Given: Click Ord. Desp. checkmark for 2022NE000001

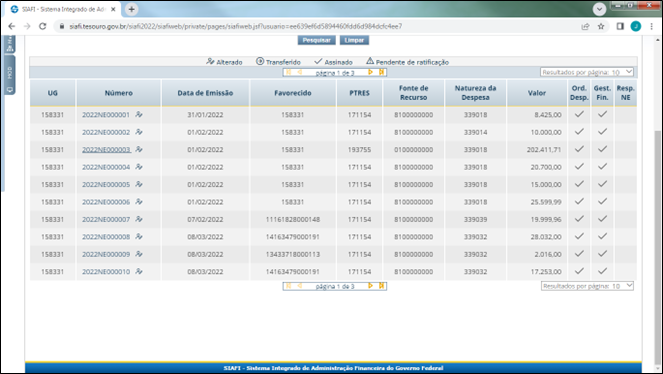Looking at the screenshot, I should point(579,114).
